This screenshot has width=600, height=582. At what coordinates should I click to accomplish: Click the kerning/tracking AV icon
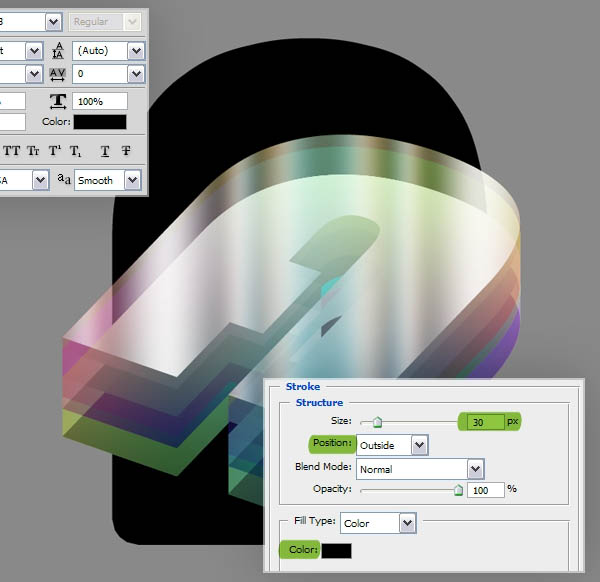point(59,74)
